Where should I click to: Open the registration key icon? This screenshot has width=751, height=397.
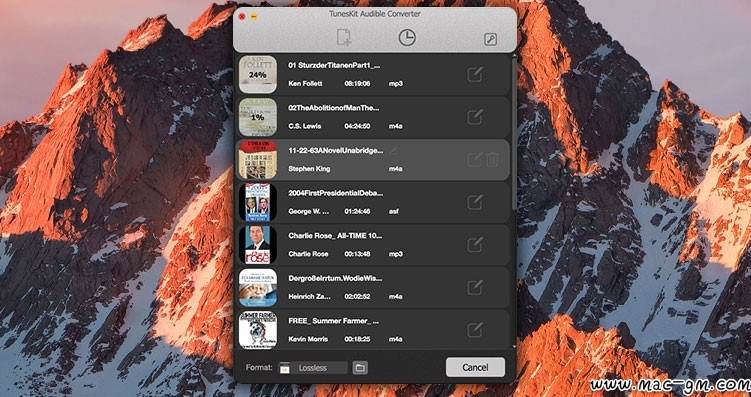[x=490, y=40]
